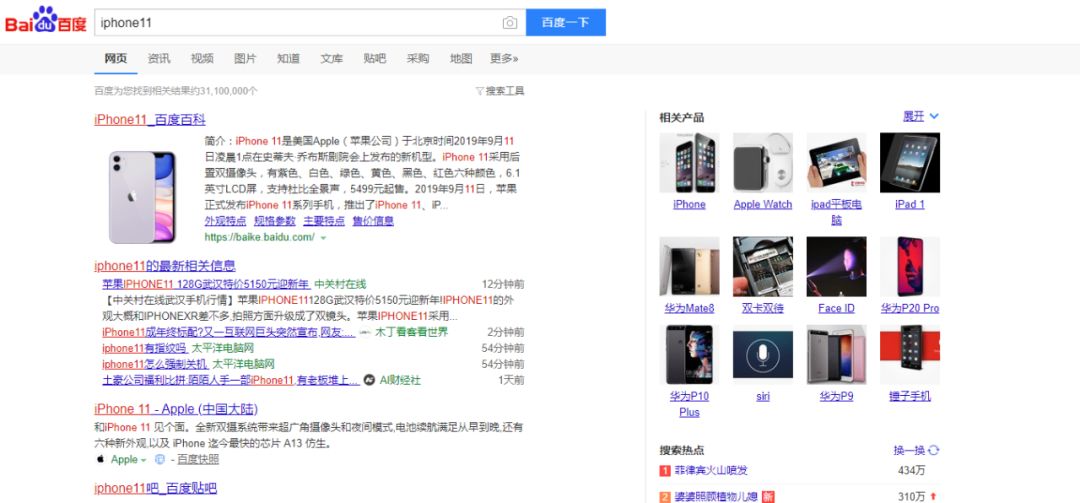Open iPhone11_百度百科 result

pos(150,120)
